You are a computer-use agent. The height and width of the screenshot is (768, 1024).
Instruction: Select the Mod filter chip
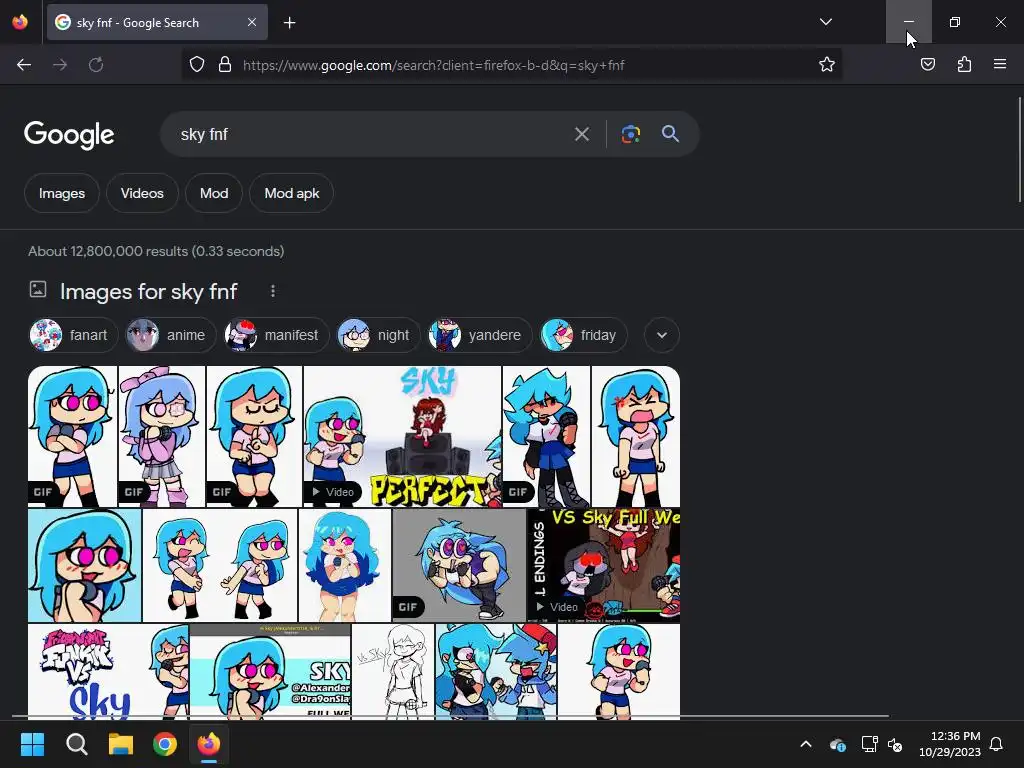(x=214, y=193)
